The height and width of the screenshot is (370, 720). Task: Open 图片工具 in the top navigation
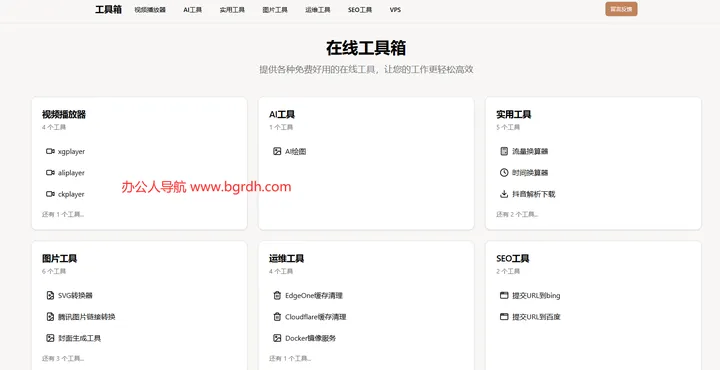275,10
